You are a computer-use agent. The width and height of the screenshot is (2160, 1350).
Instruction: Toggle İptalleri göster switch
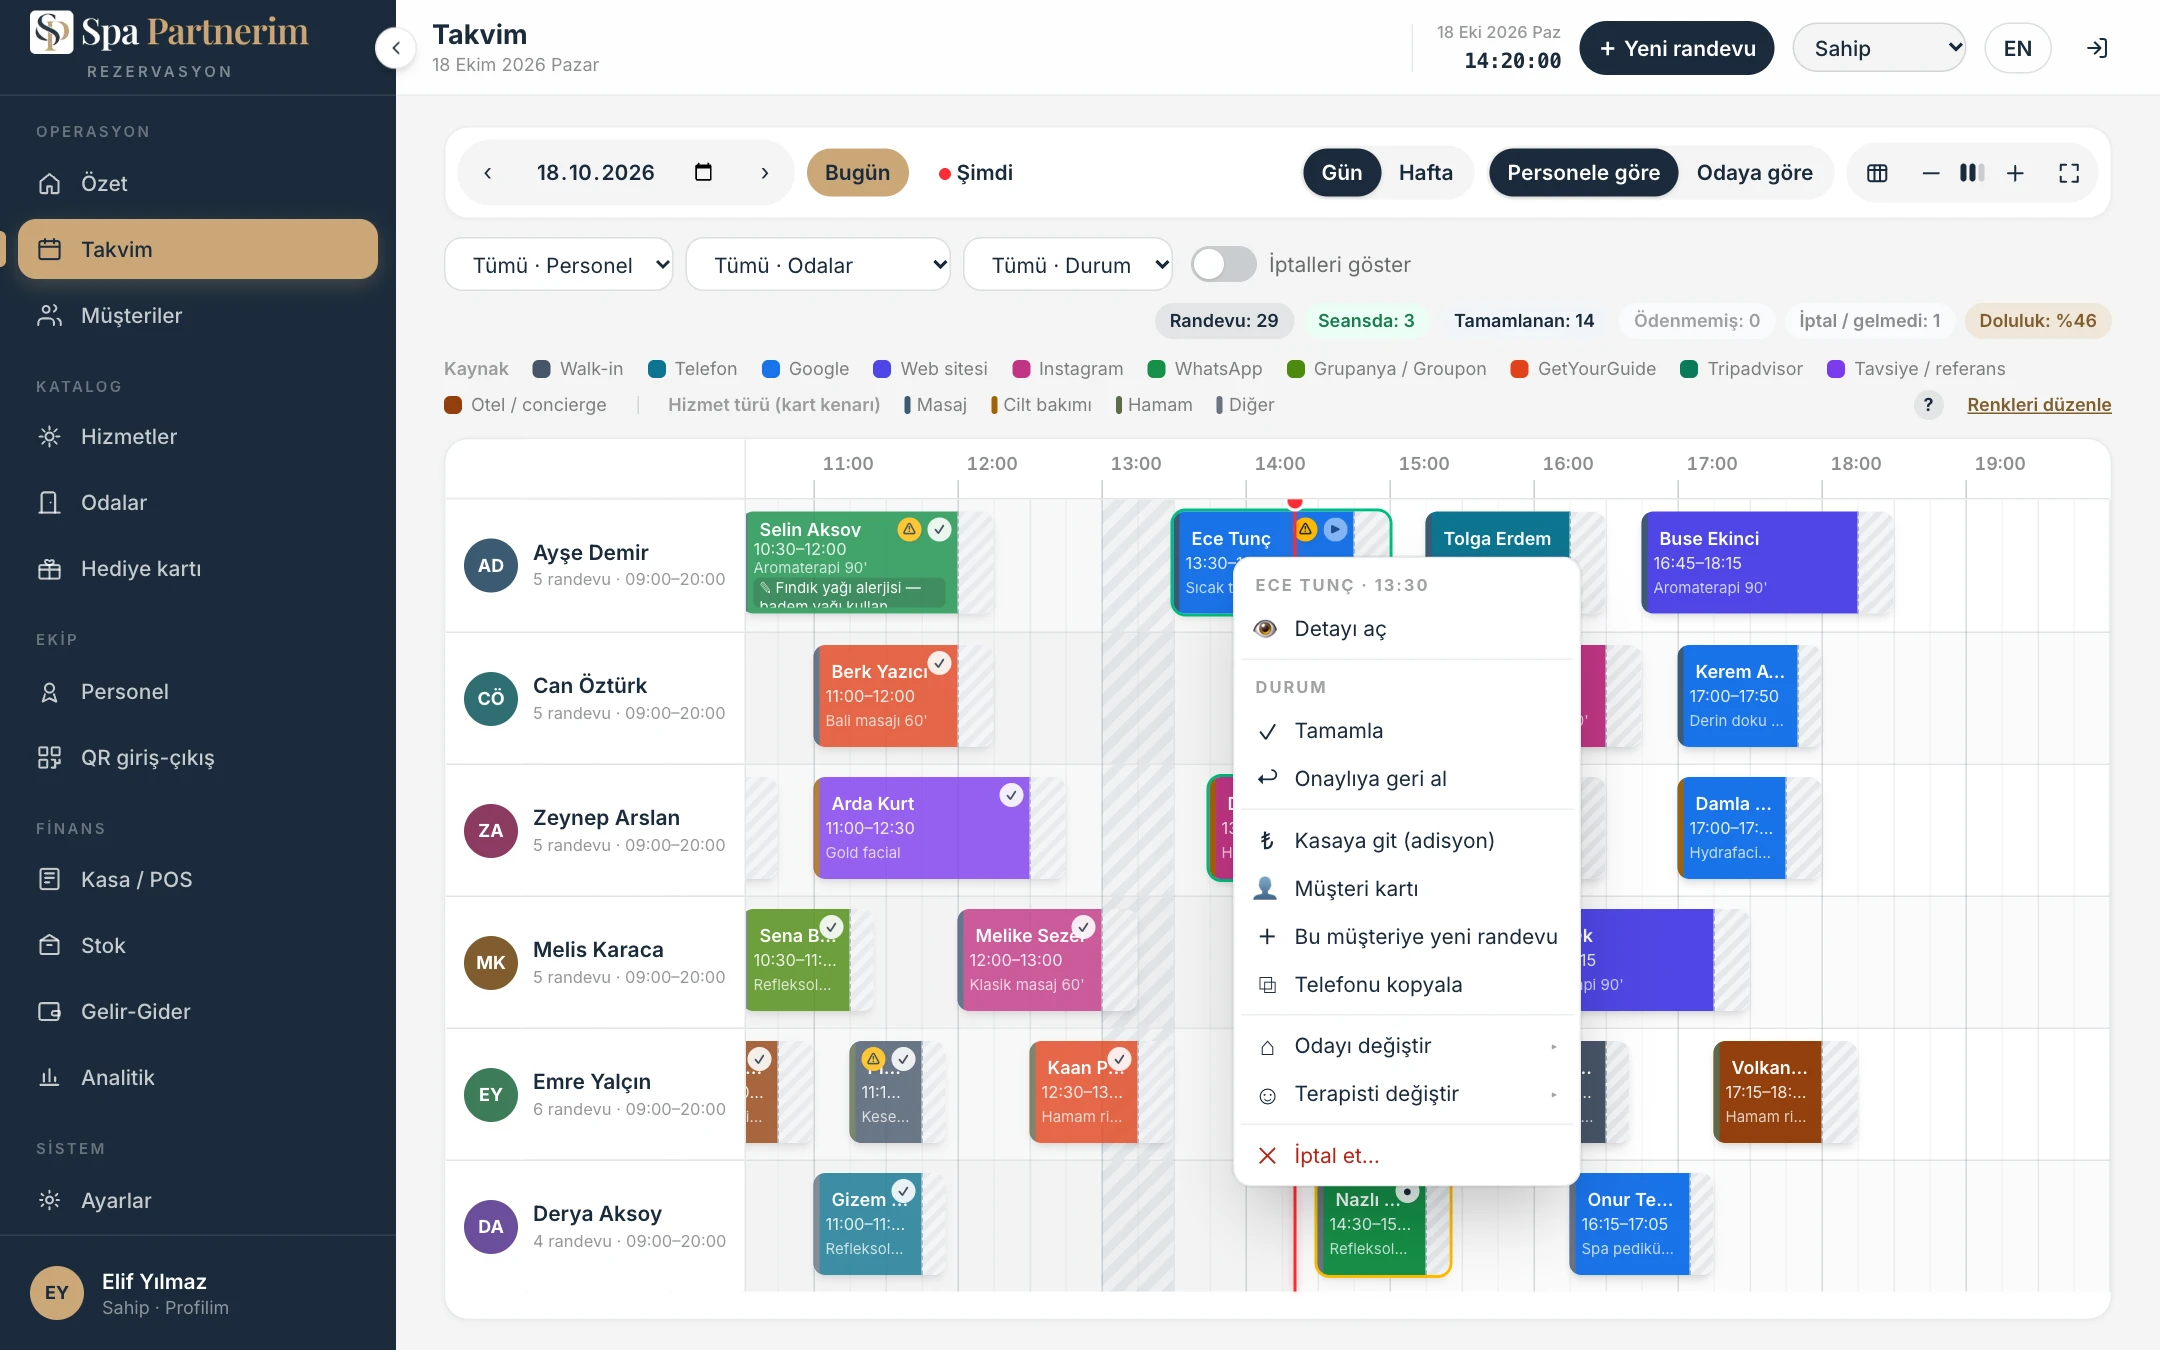(x=1223, y=264)
